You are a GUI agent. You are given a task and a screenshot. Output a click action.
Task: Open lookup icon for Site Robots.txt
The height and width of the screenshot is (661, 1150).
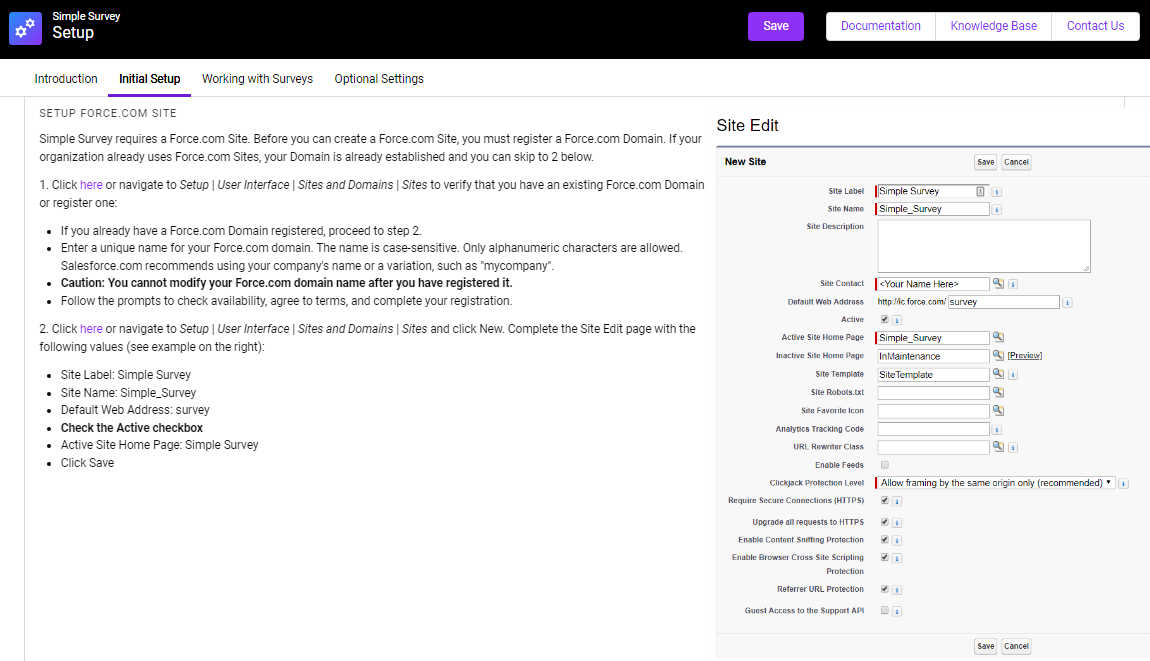[998, 392]
